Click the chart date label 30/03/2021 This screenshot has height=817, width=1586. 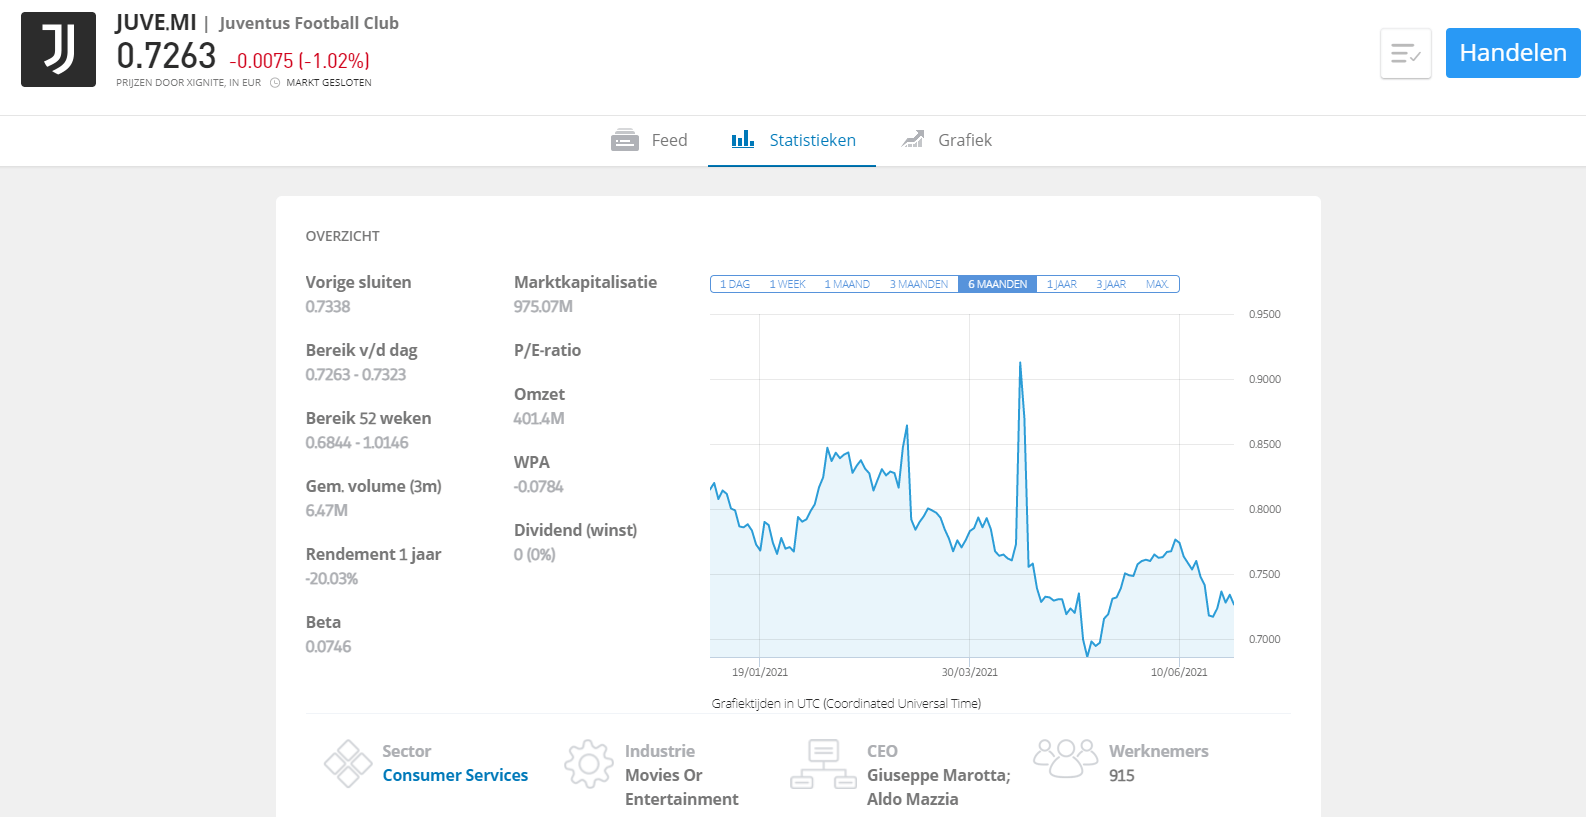pyautogui.click(x=969, y=672)
